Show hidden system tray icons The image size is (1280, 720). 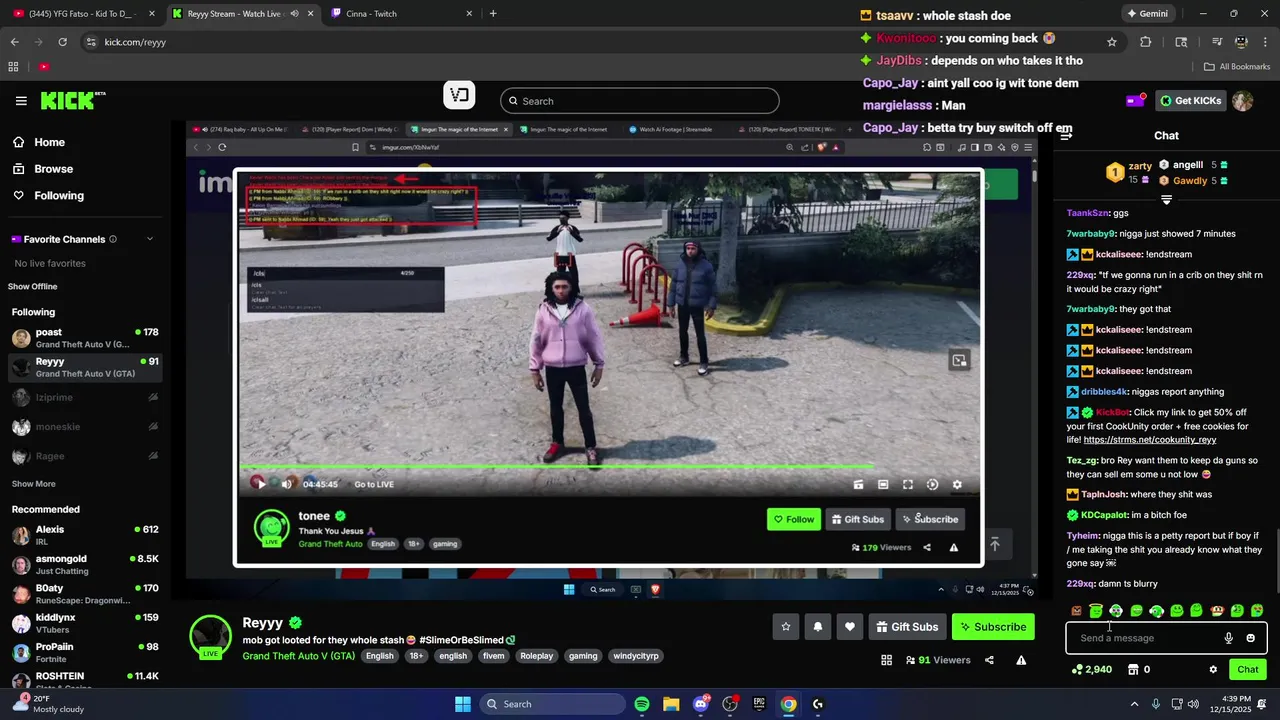tap(1134, 704)
